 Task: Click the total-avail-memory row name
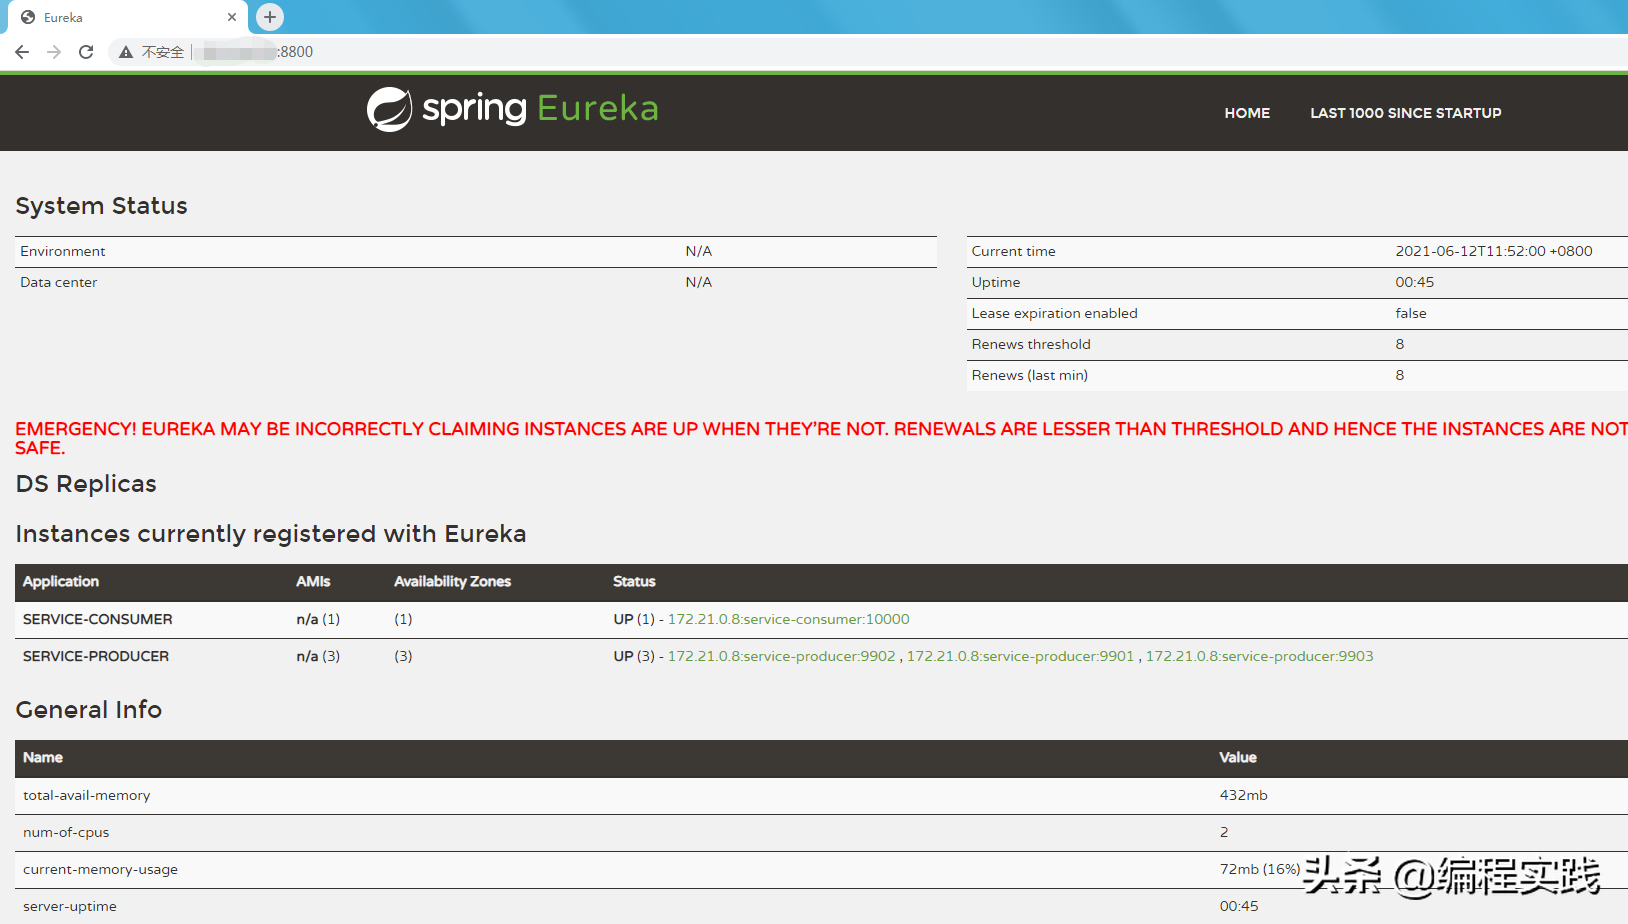87,795
